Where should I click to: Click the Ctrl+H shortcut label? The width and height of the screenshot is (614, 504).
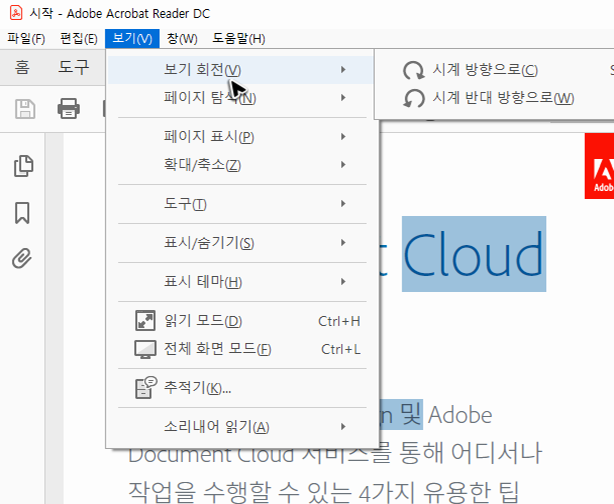(x=339, y=322)
